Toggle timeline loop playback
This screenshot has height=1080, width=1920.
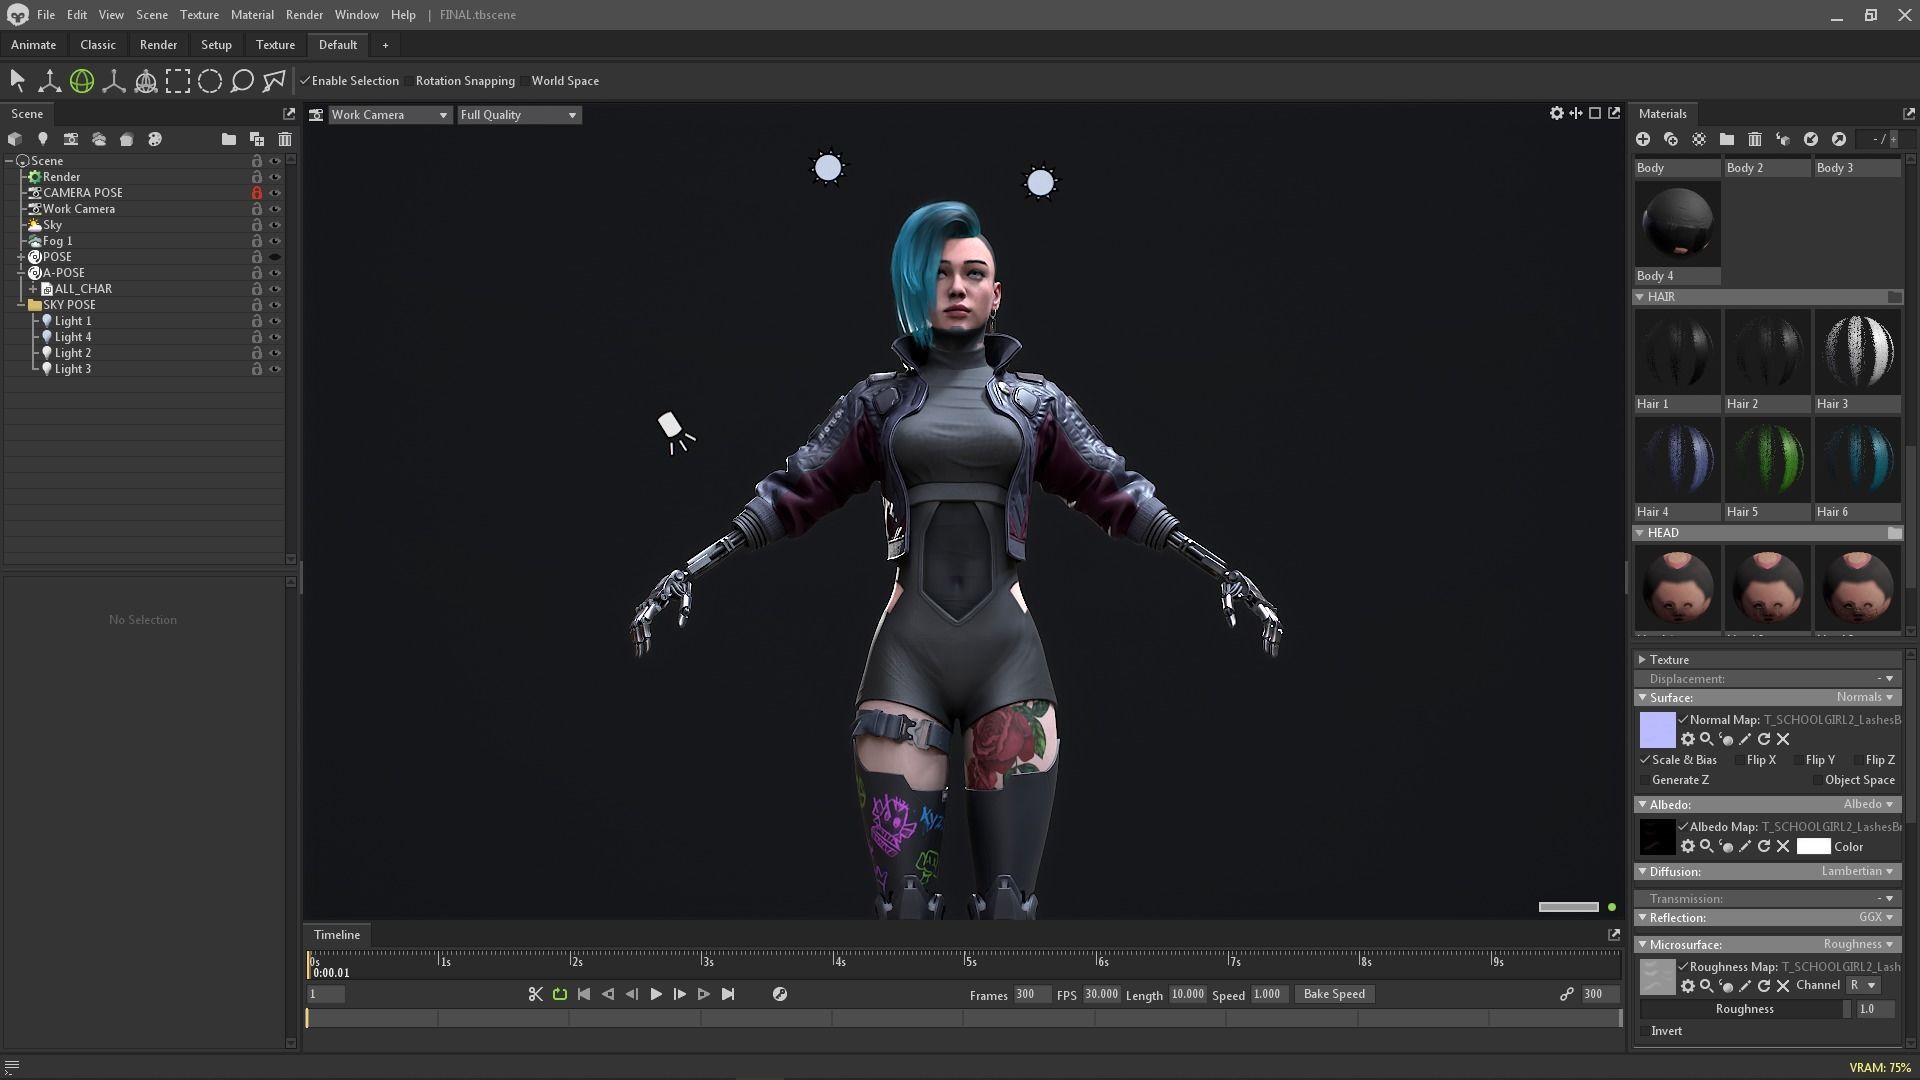pos(560,994)
